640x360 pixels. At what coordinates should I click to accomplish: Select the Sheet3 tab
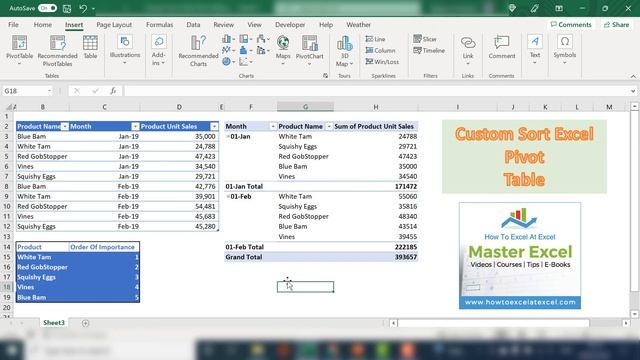(54, 323)
